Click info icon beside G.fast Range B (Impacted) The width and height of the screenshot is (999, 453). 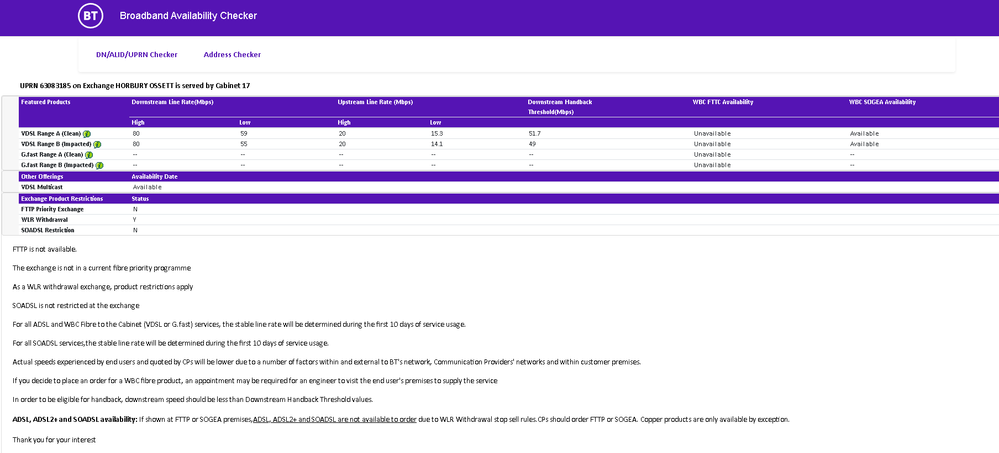pos(99,165)
